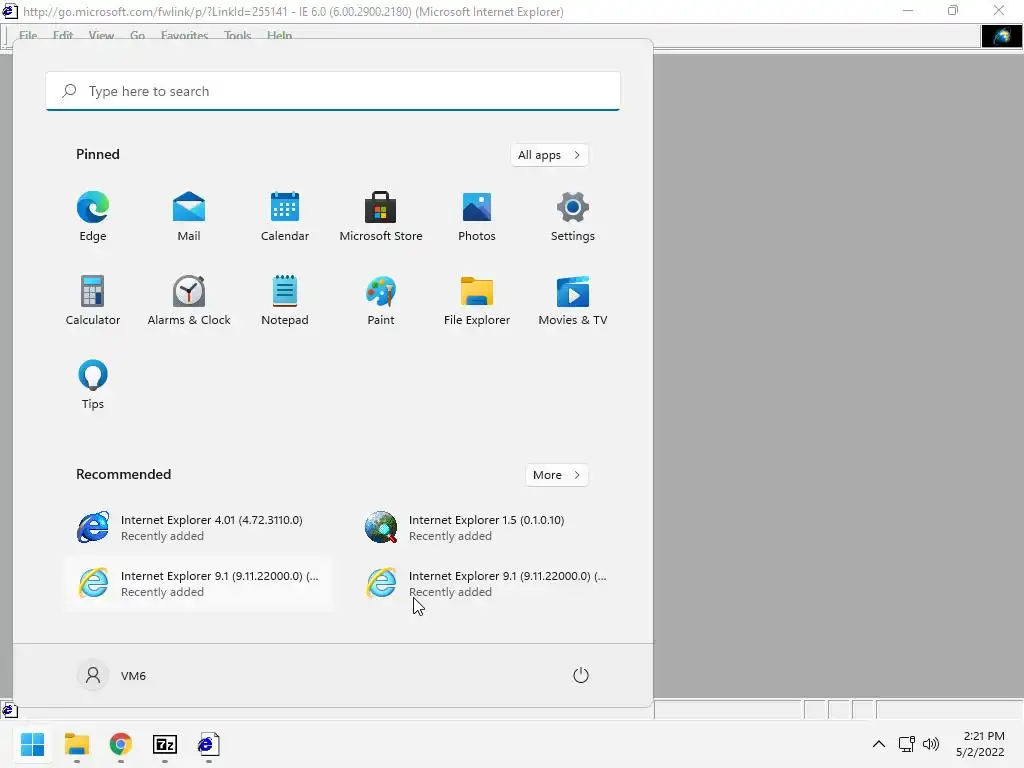The height and width of the screenshot is (768, 1024).
Task: Open the Go menu in Internet Explorer
Action: (137, 35)
